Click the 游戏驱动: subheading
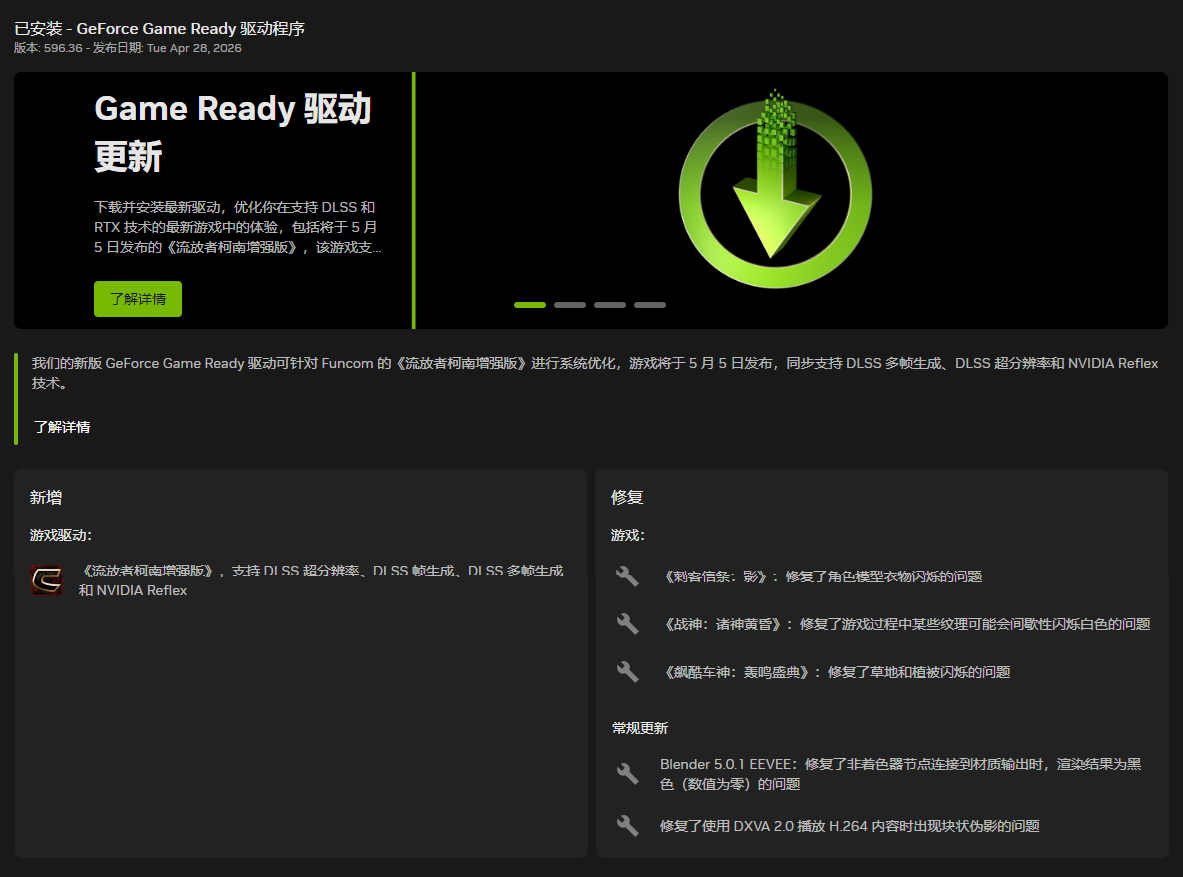The height and width of the screenshot is (877, 1183). [60, 535]
